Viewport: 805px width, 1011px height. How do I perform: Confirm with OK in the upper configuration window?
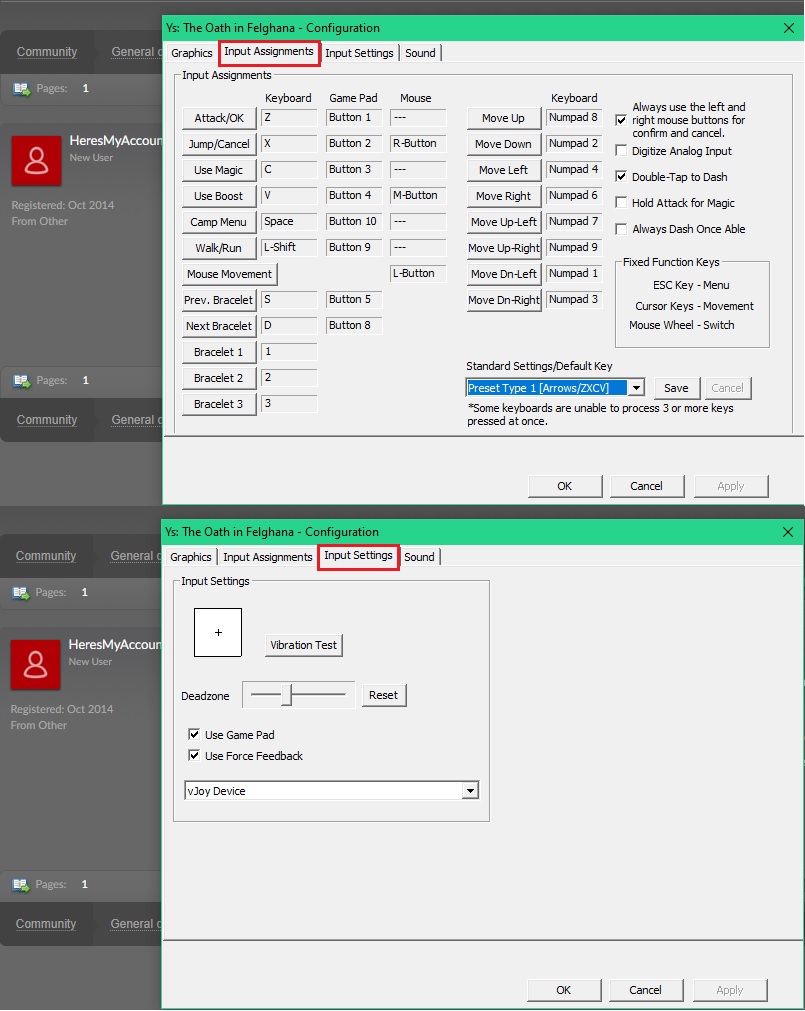tap(565, 486)
